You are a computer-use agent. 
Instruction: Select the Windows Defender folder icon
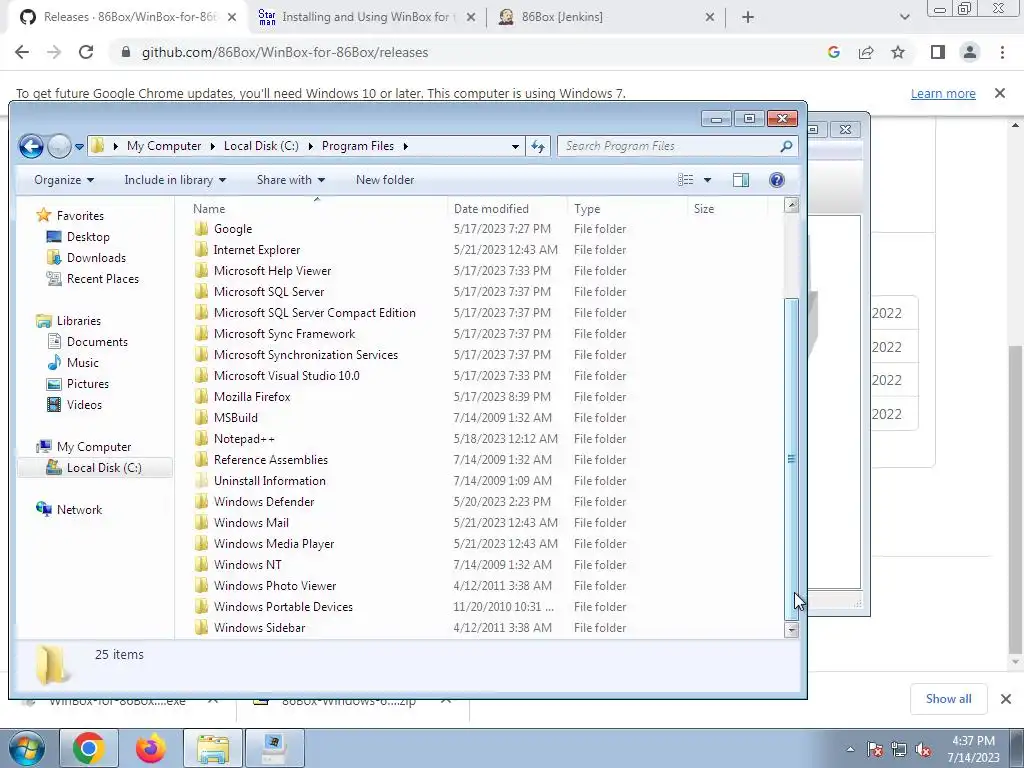[202, 502]
